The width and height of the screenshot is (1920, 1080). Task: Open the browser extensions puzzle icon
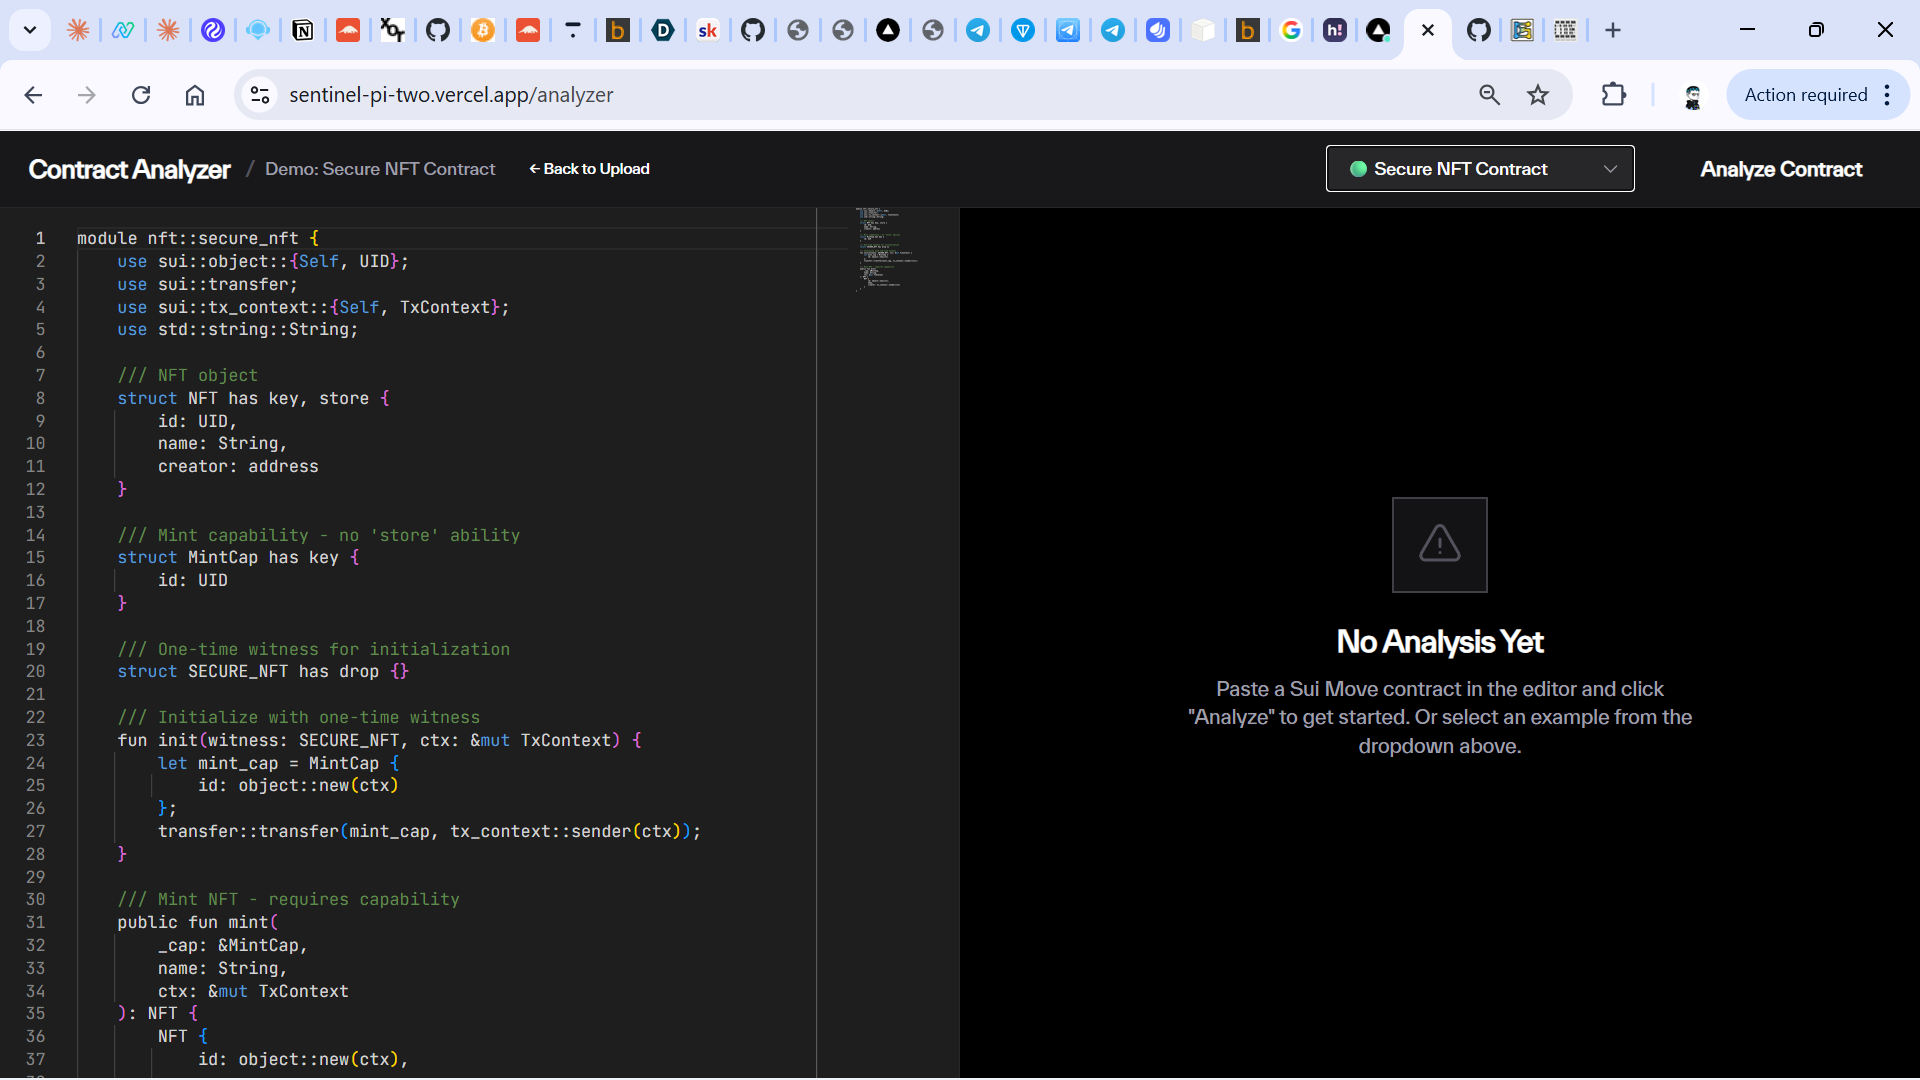(x=1613, y=95)
